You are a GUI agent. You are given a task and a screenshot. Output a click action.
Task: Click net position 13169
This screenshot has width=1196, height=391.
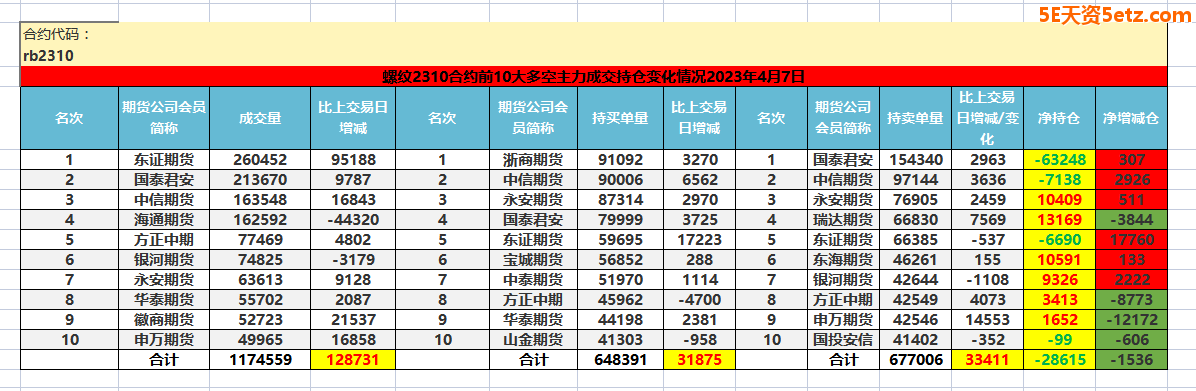1059,220
